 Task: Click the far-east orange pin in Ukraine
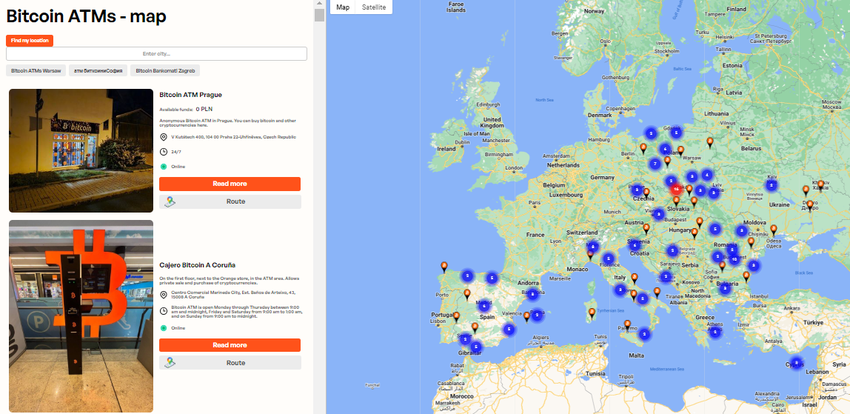820,183
